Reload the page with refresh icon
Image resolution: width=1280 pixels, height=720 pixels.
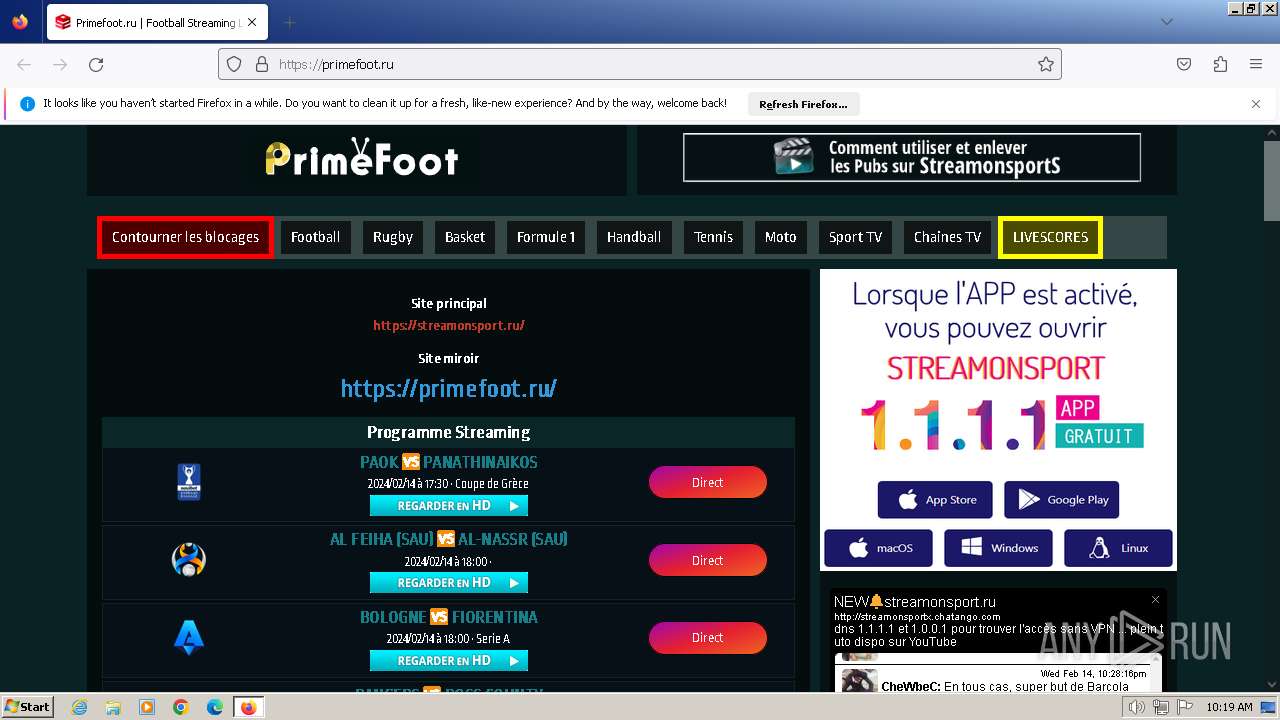click(x=96, y=64)
